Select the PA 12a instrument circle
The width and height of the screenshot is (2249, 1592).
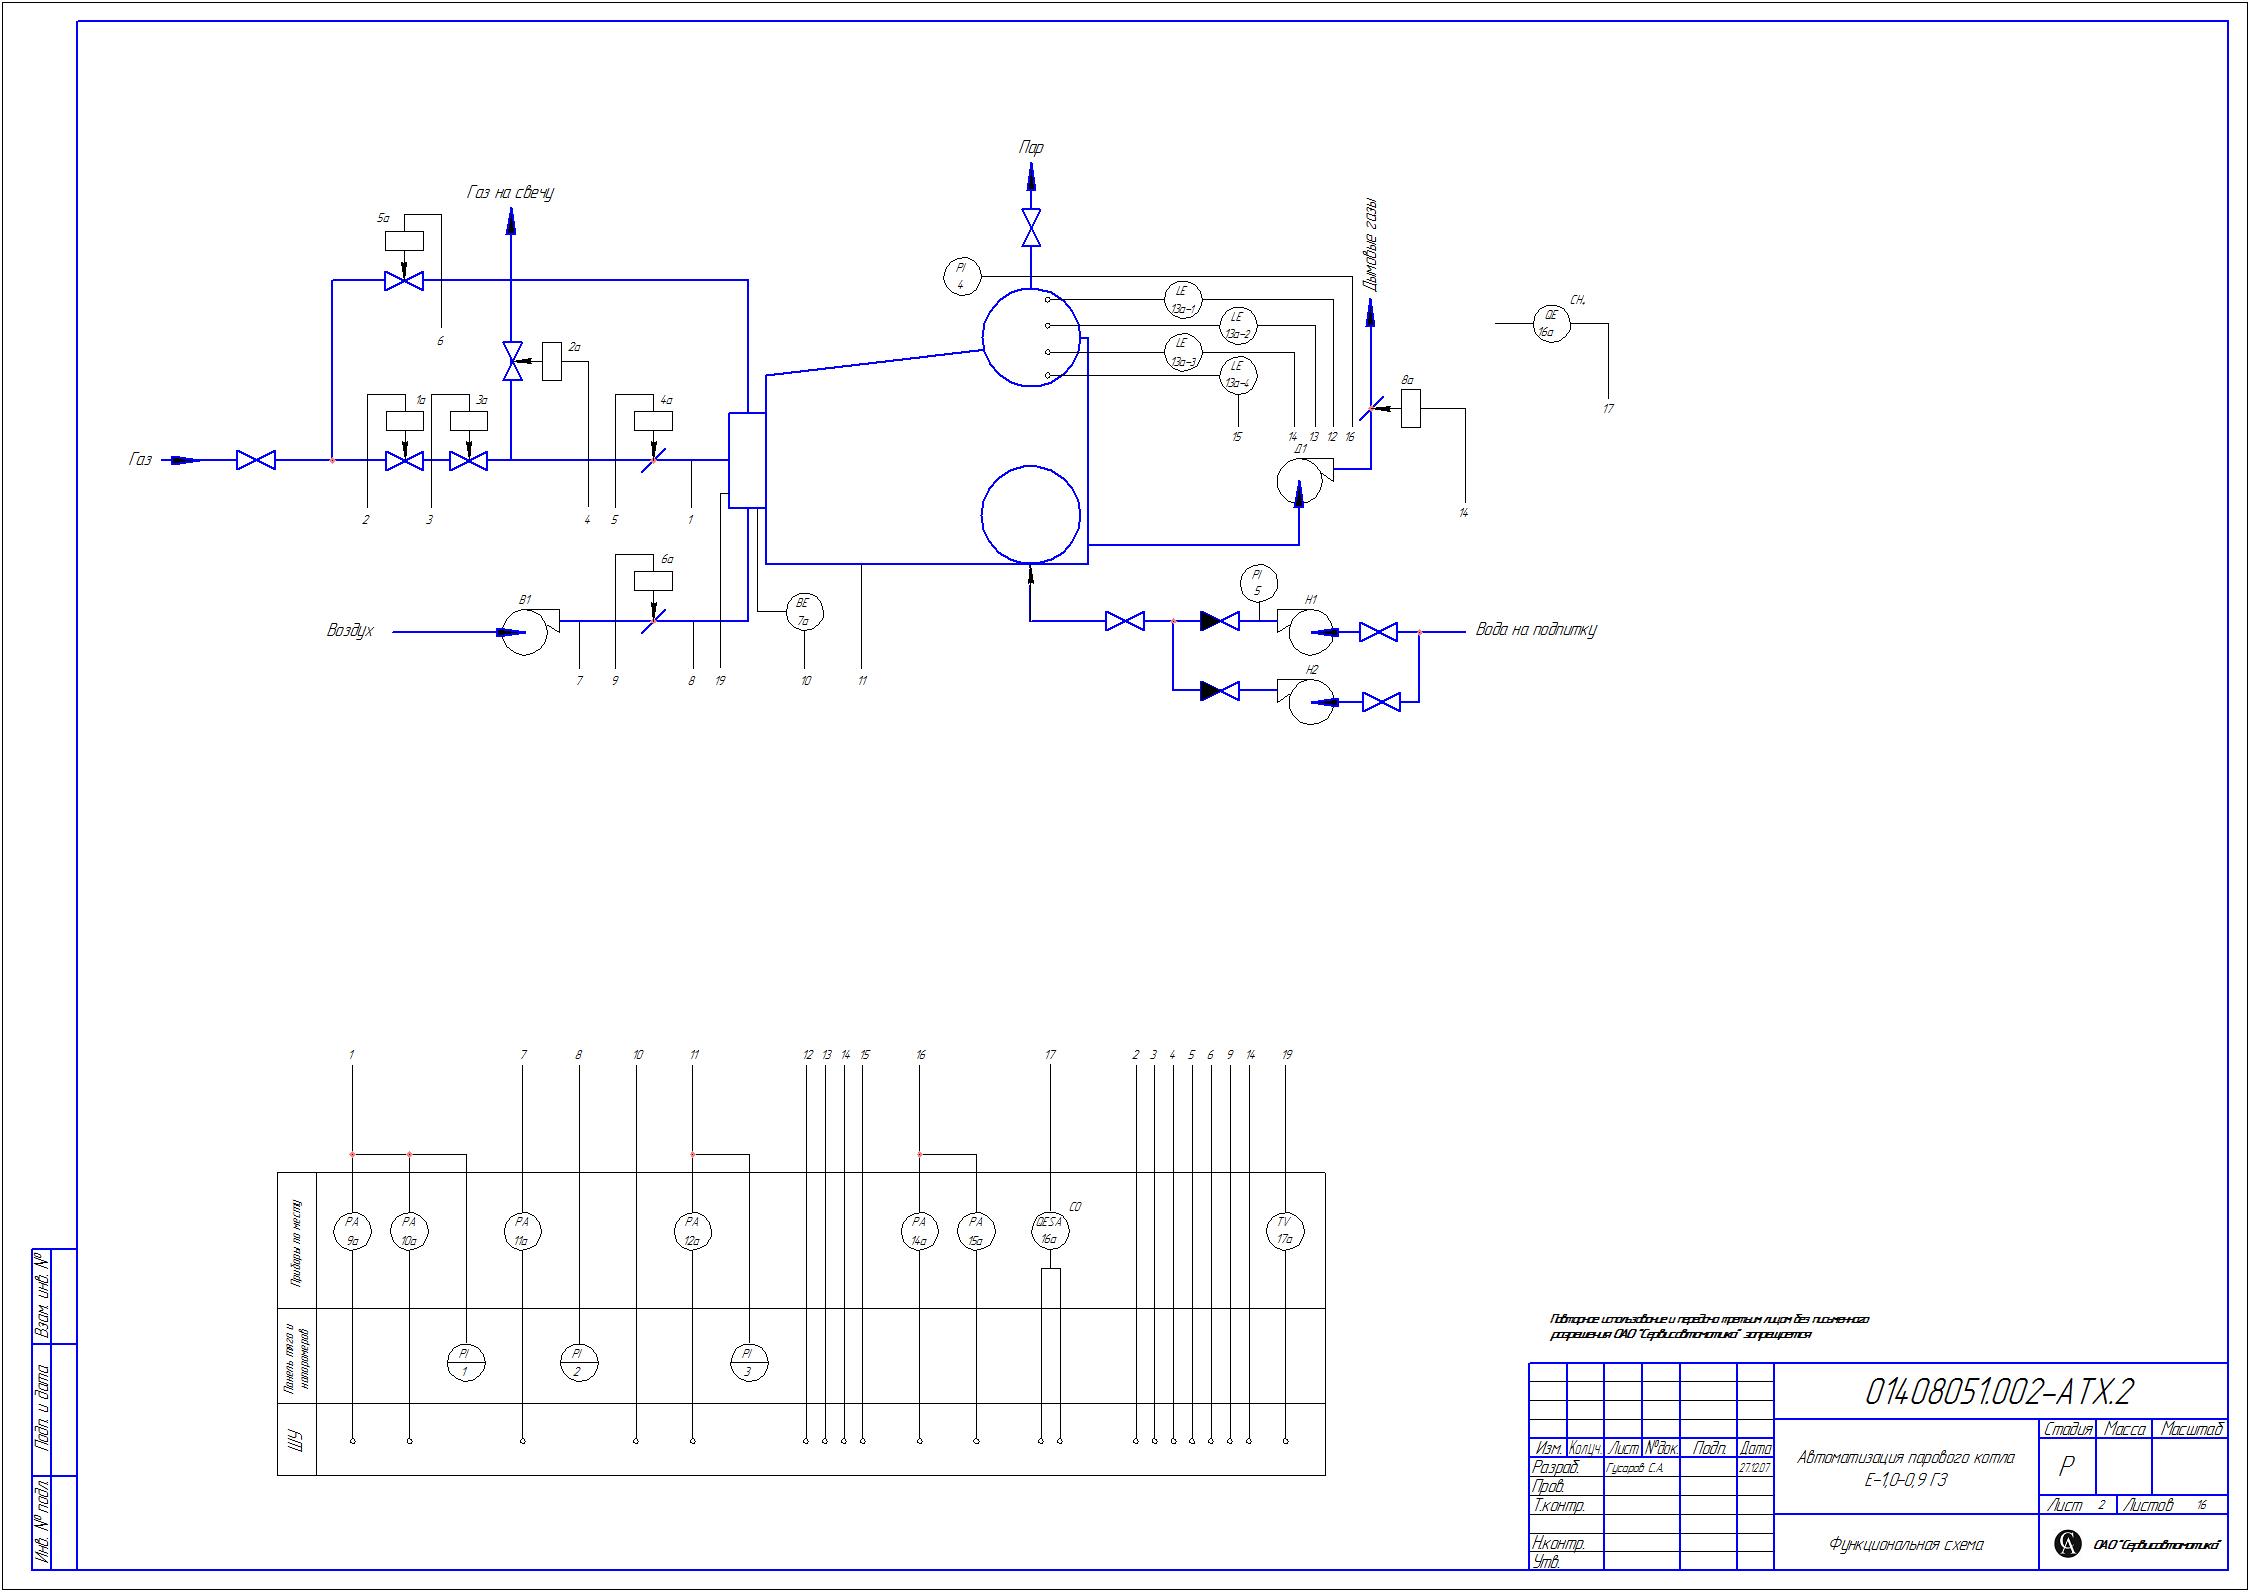pos(692,1230)
